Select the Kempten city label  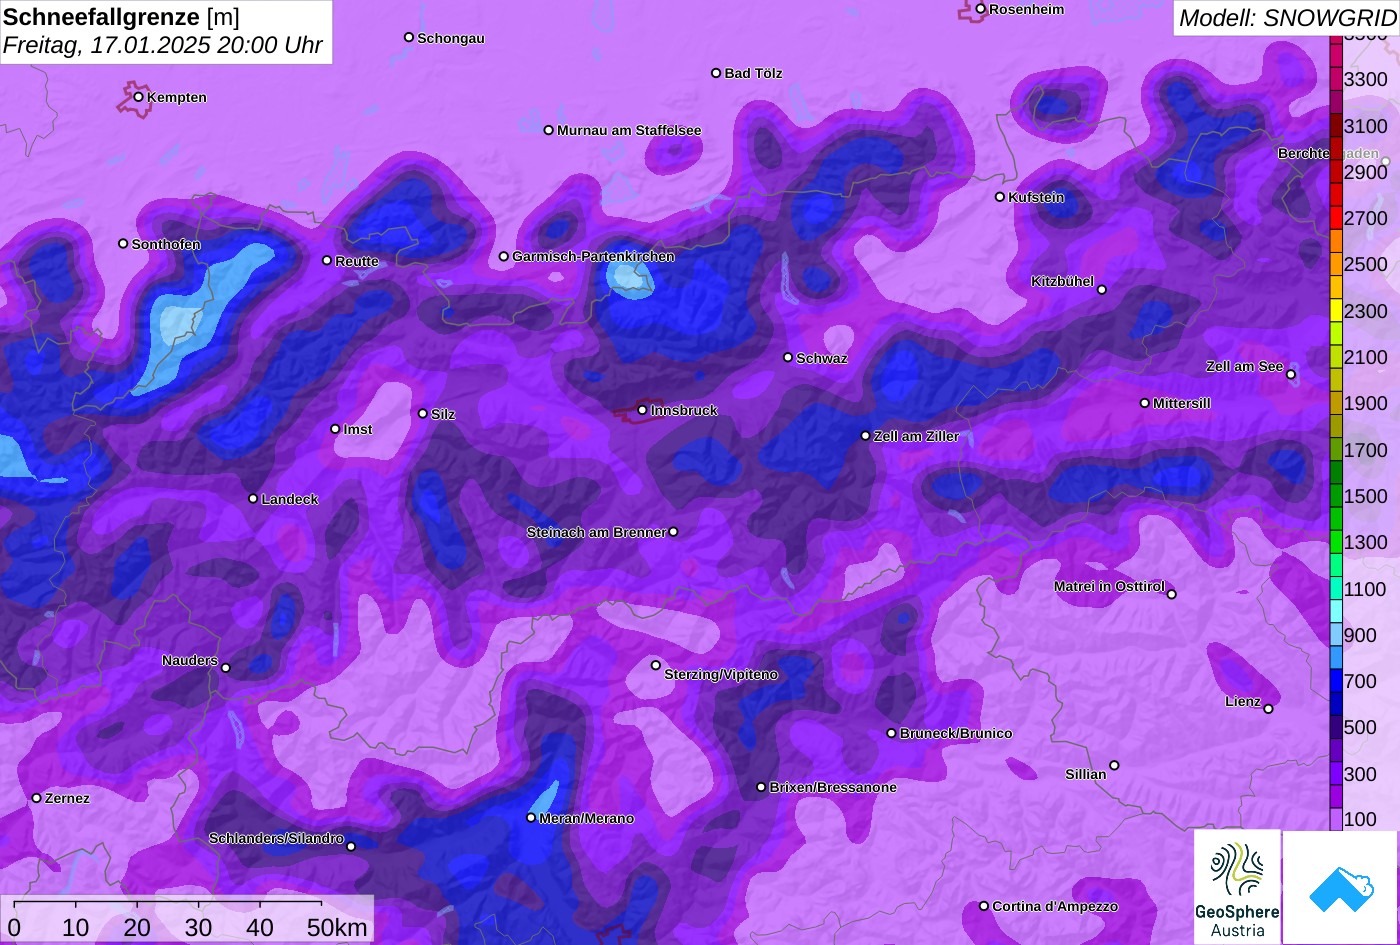176,97
